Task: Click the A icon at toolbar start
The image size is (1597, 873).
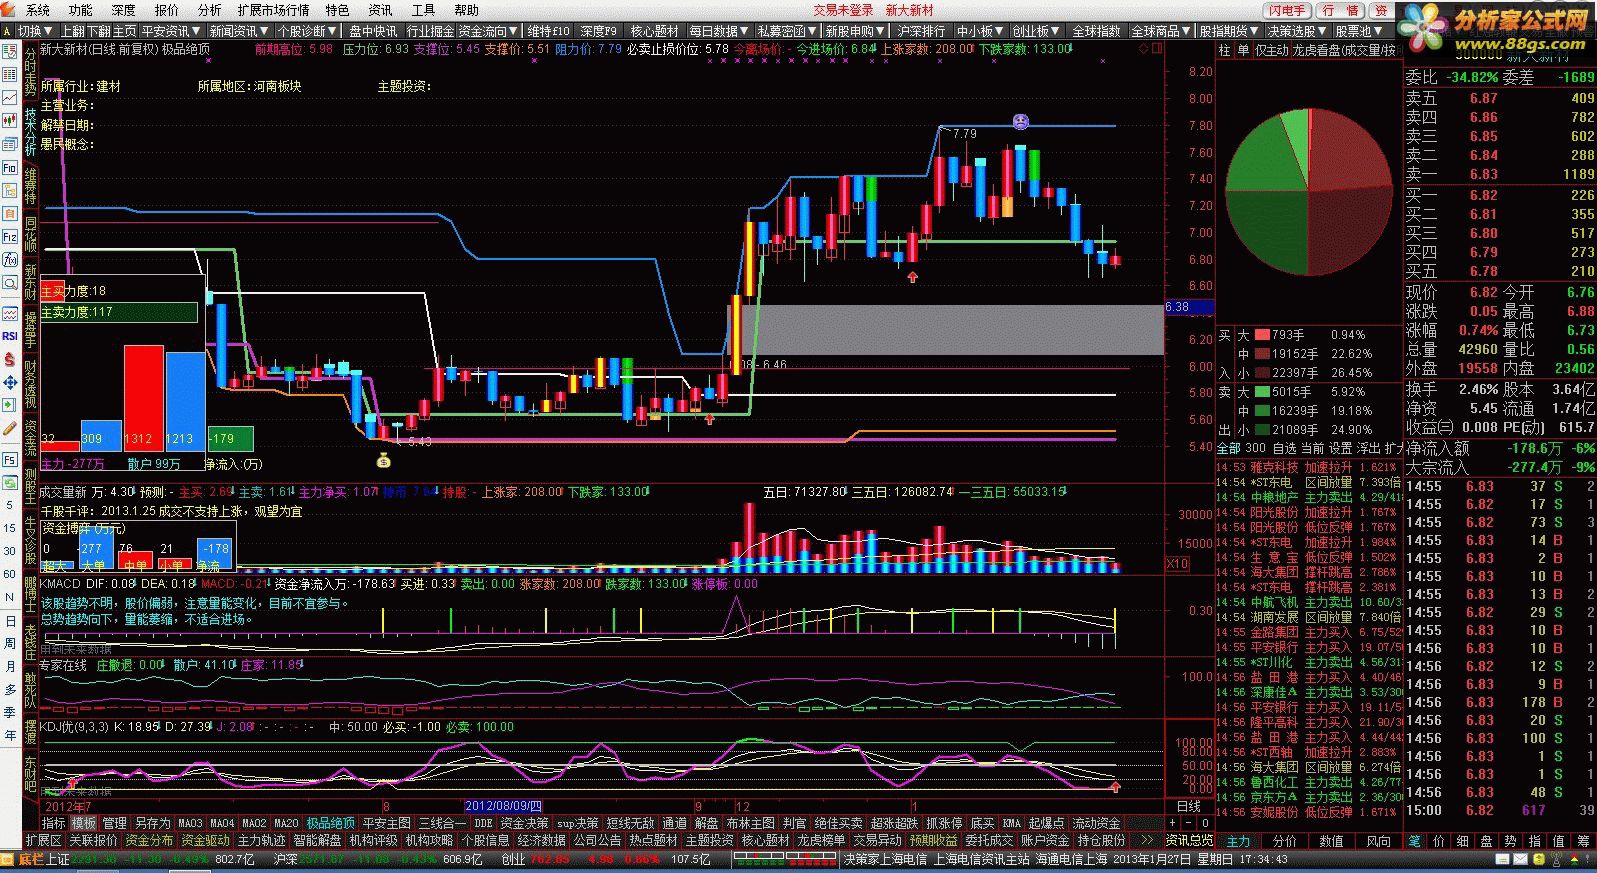Action: click(x=8, y=31)
